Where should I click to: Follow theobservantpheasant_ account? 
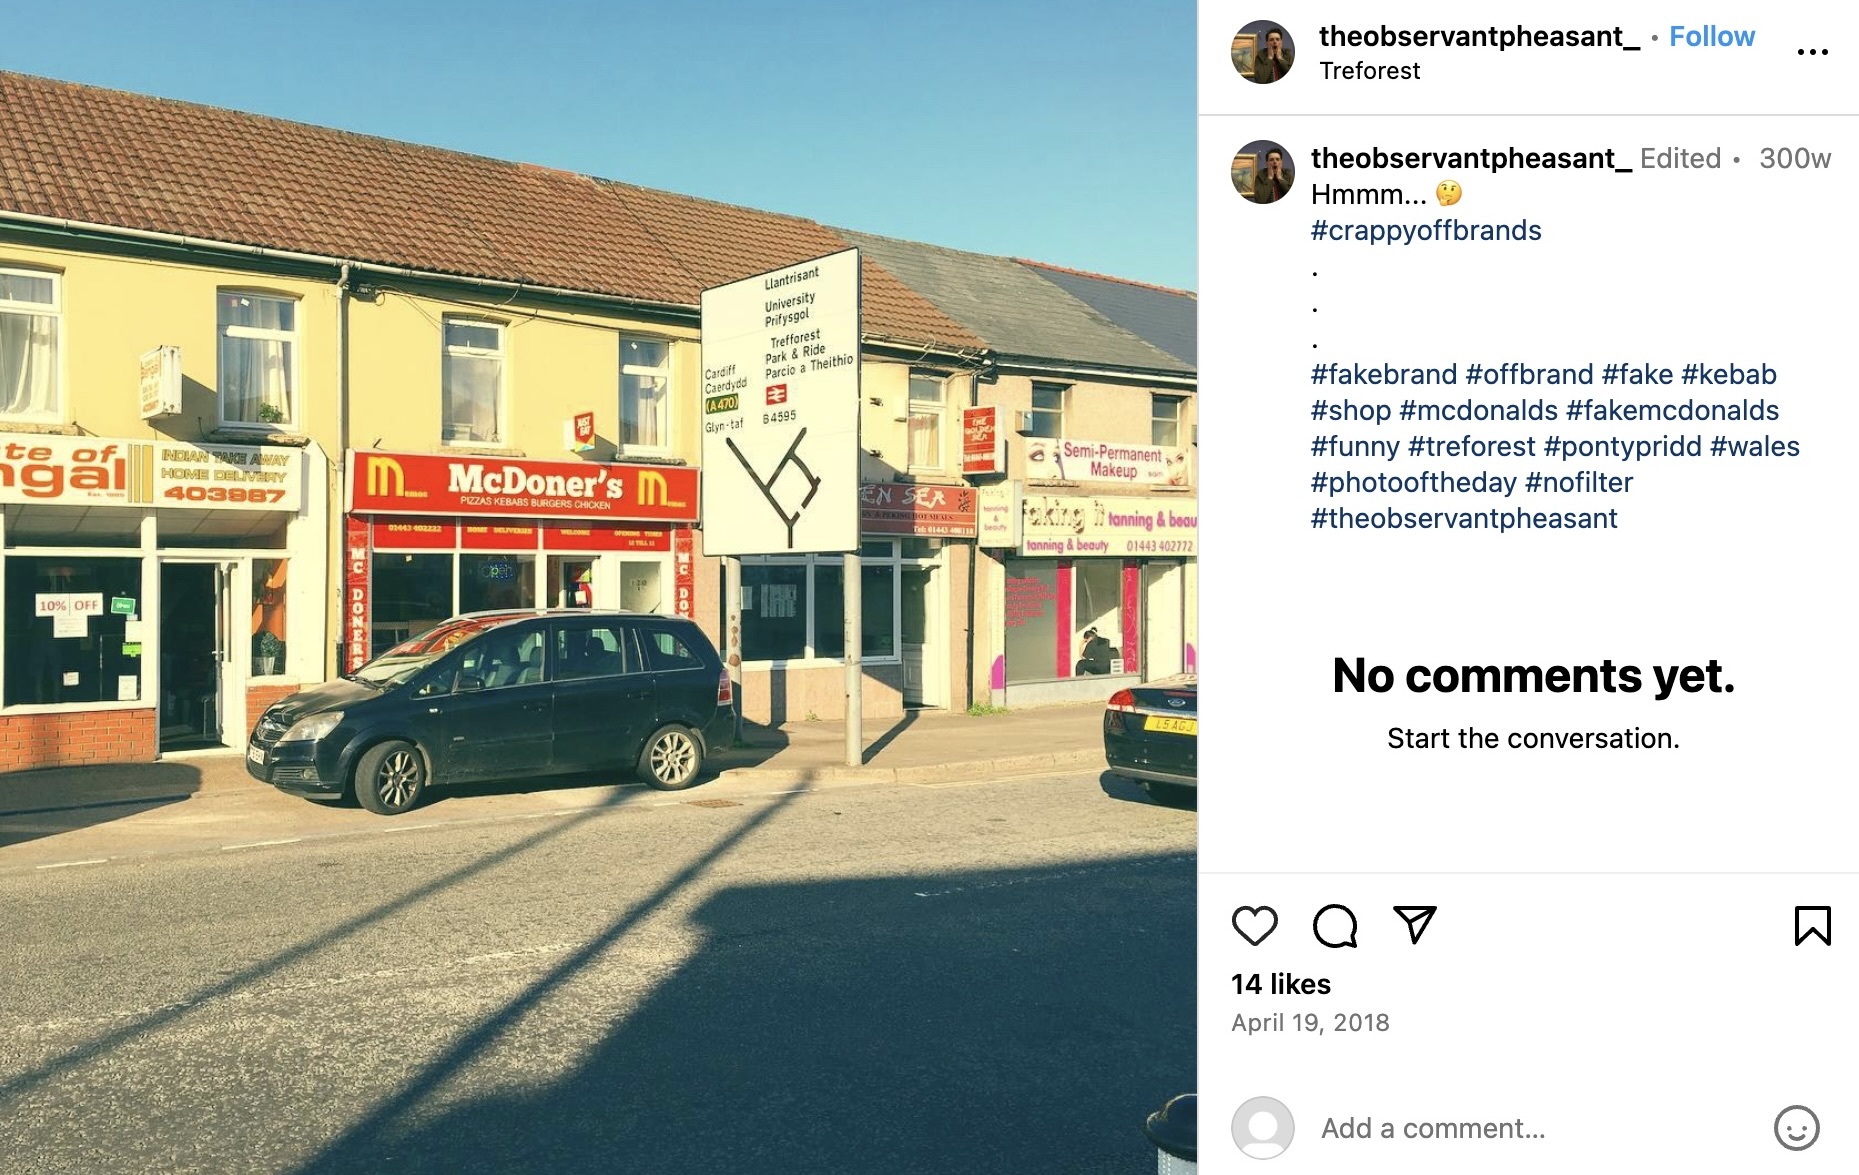[x=1711, y=37]
